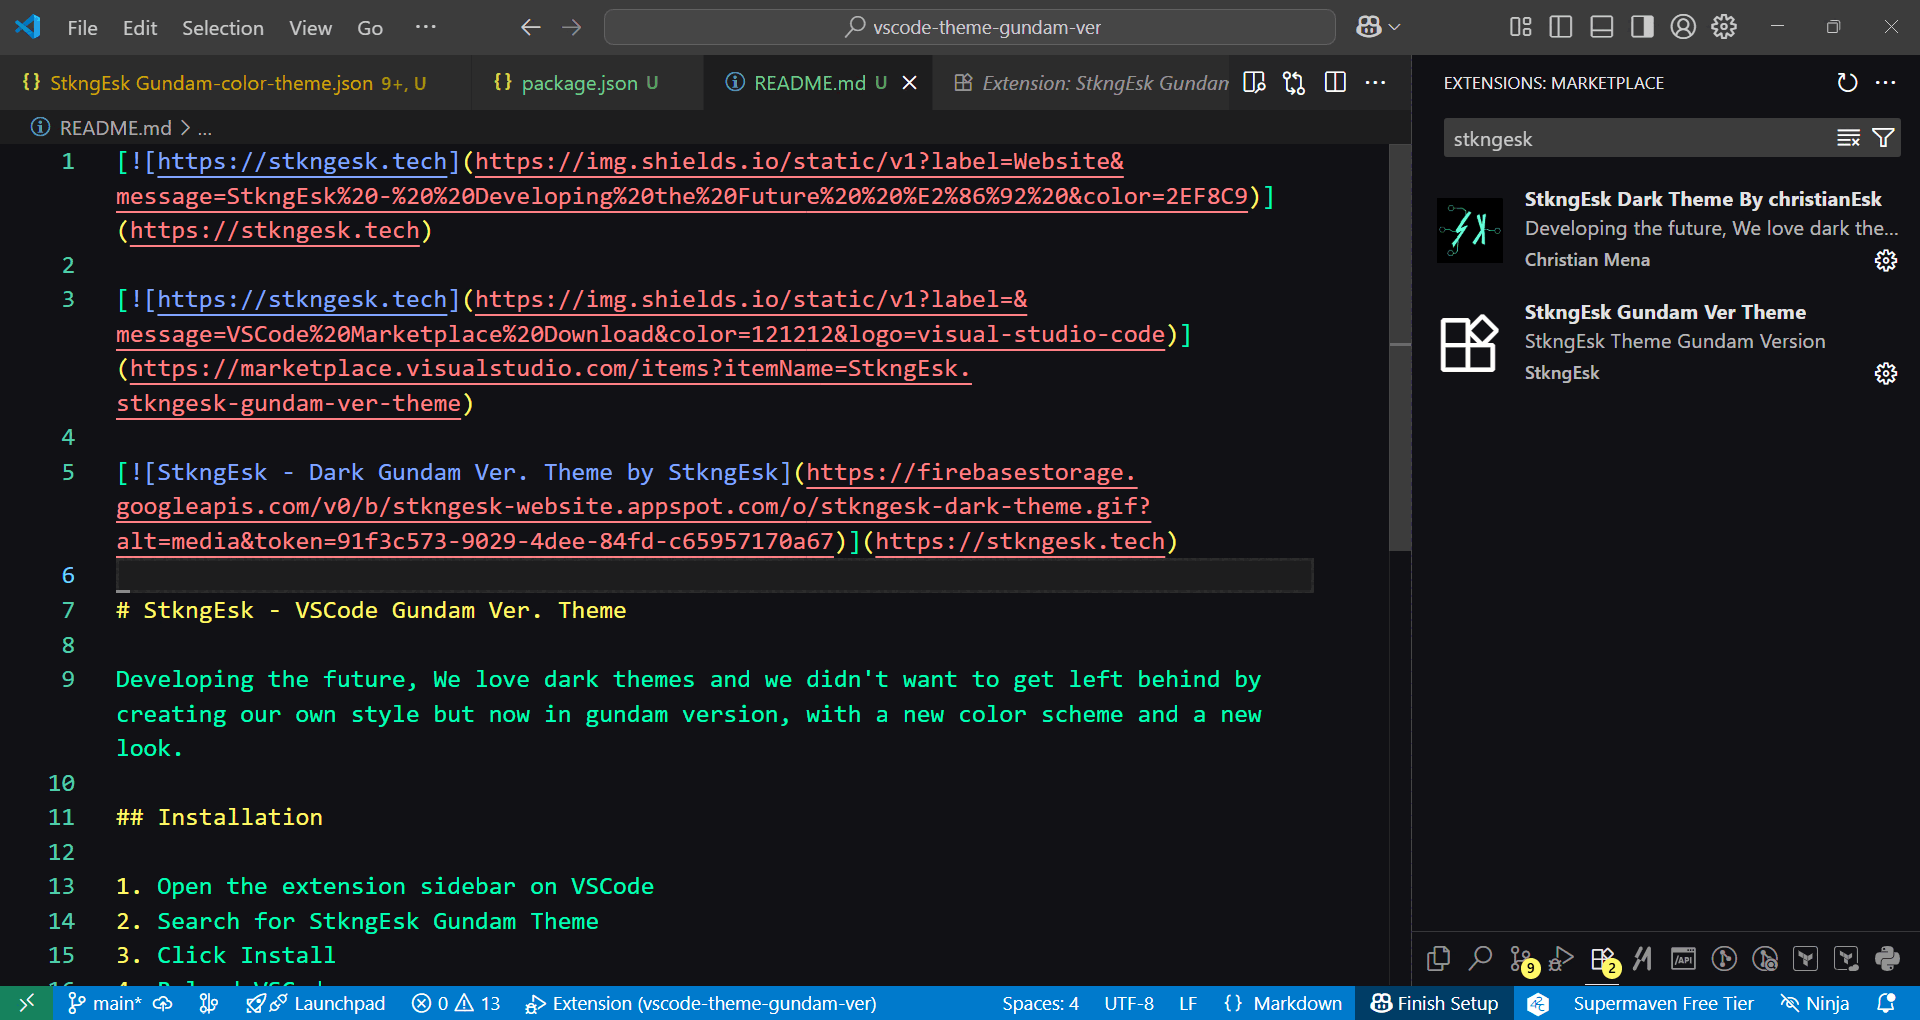Image resolution: width=1920 pixels, height=1020 pixels.
Task: Open Launchpad from status bar
Action: click(x=316, y=1003)
